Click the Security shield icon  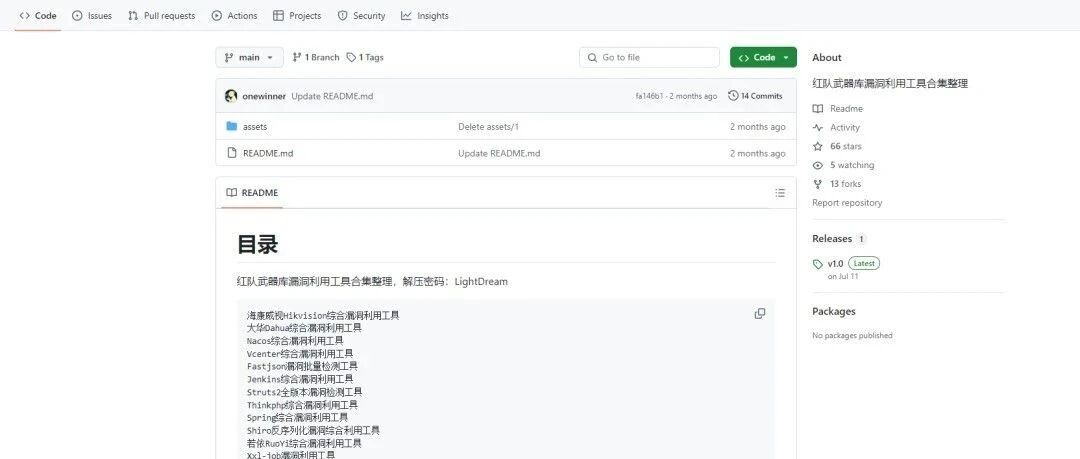tap(342, 16)
